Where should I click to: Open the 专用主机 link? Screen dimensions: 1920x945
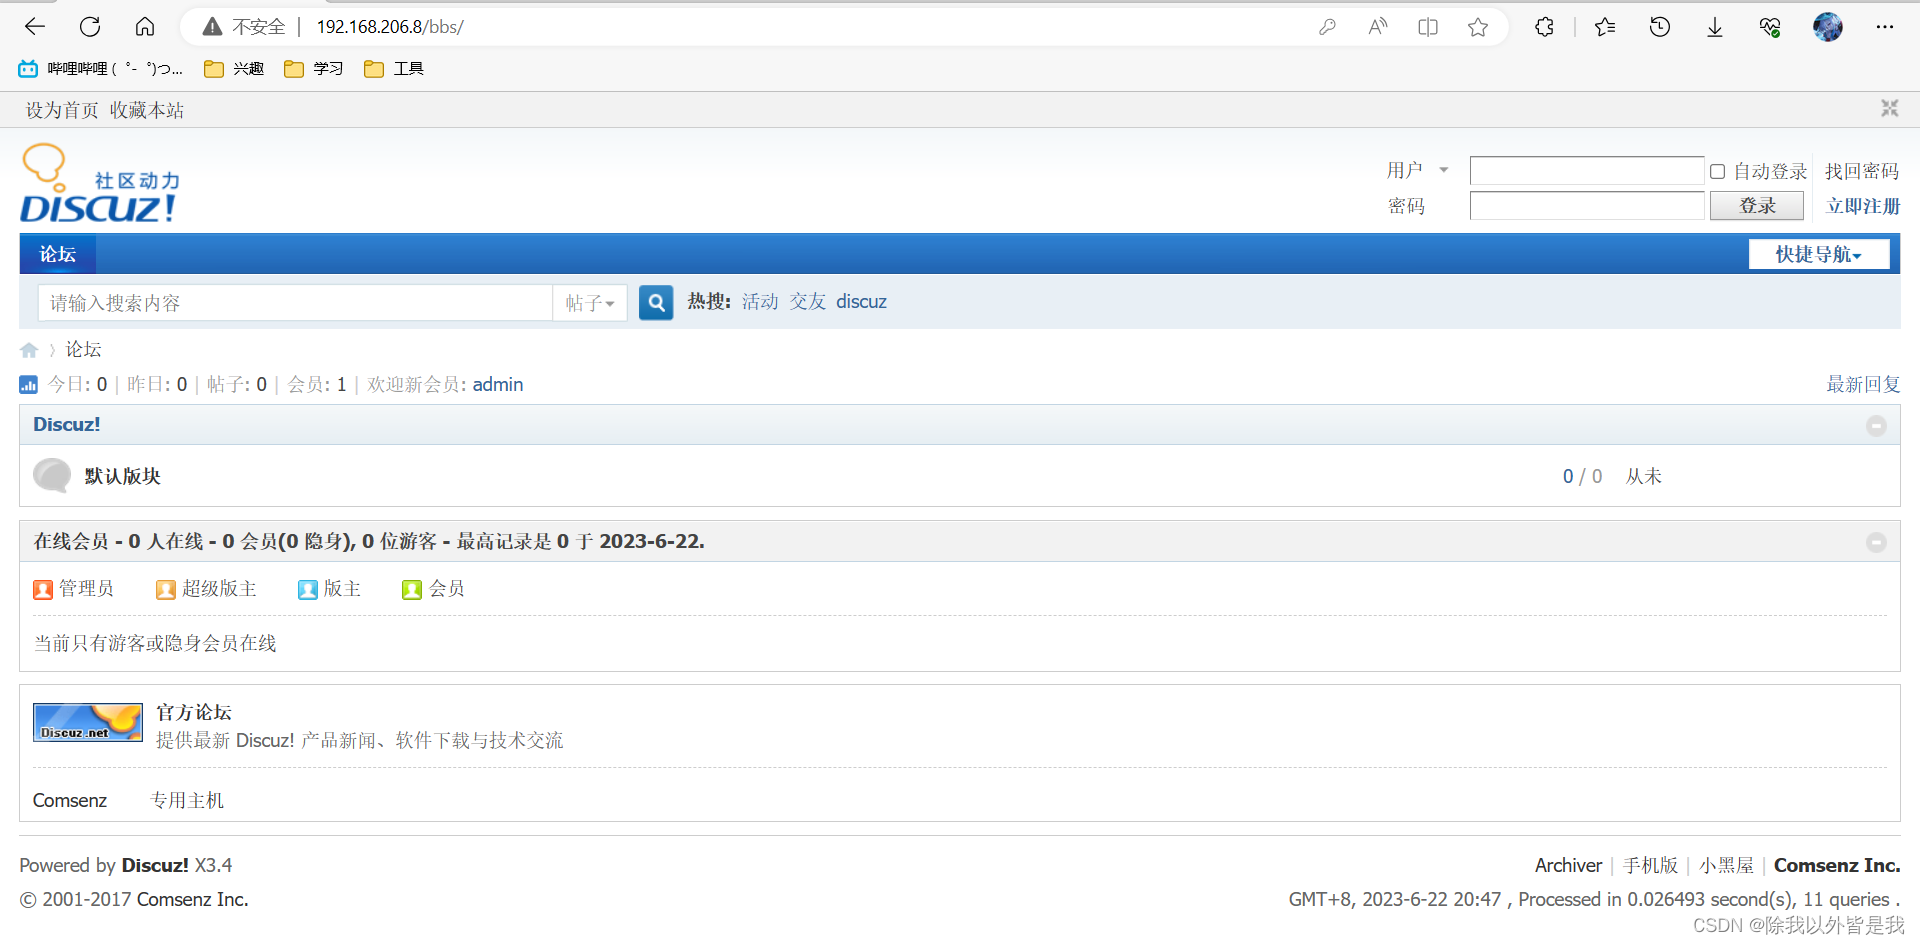(187, 800)
